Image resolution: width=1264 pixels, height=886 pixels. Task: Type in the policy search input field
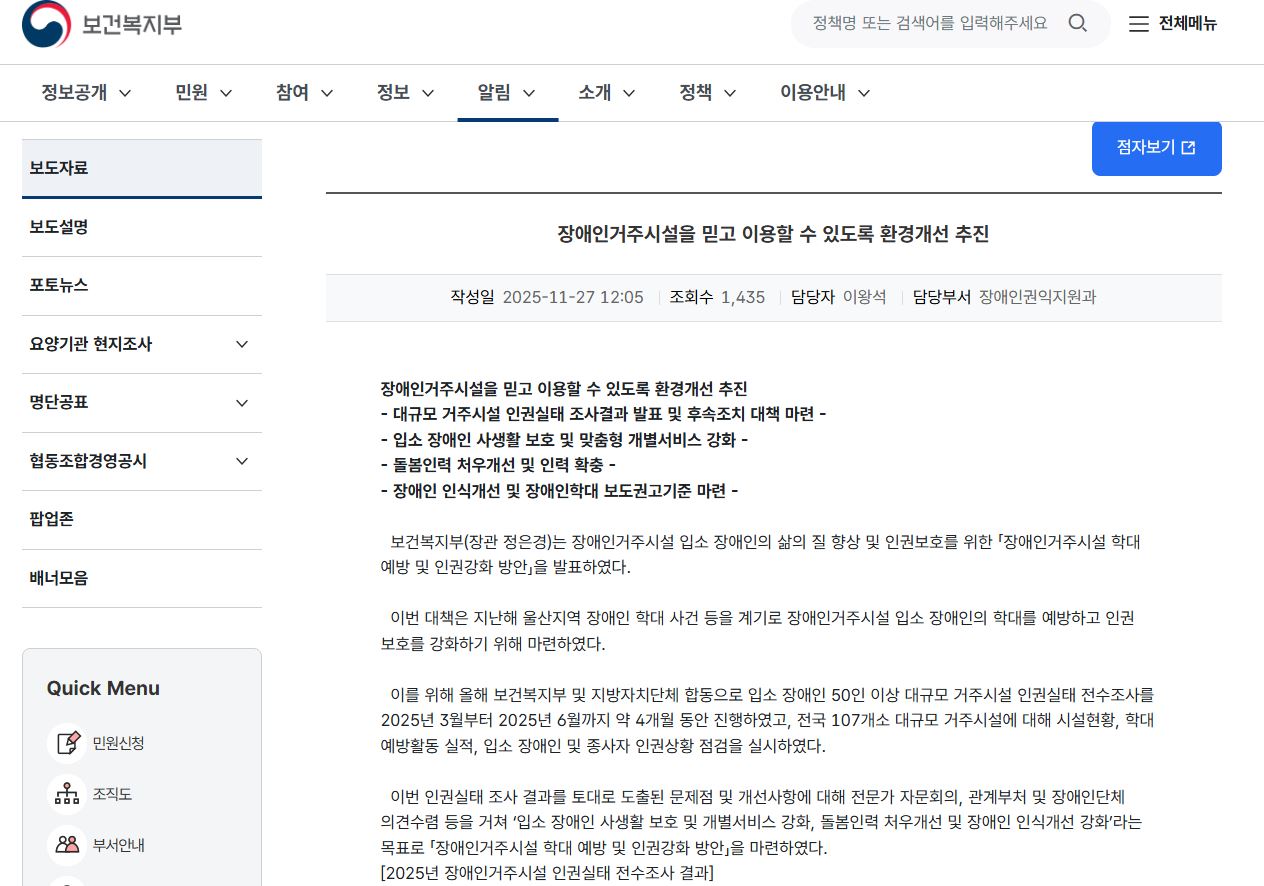tap(930, 23)
